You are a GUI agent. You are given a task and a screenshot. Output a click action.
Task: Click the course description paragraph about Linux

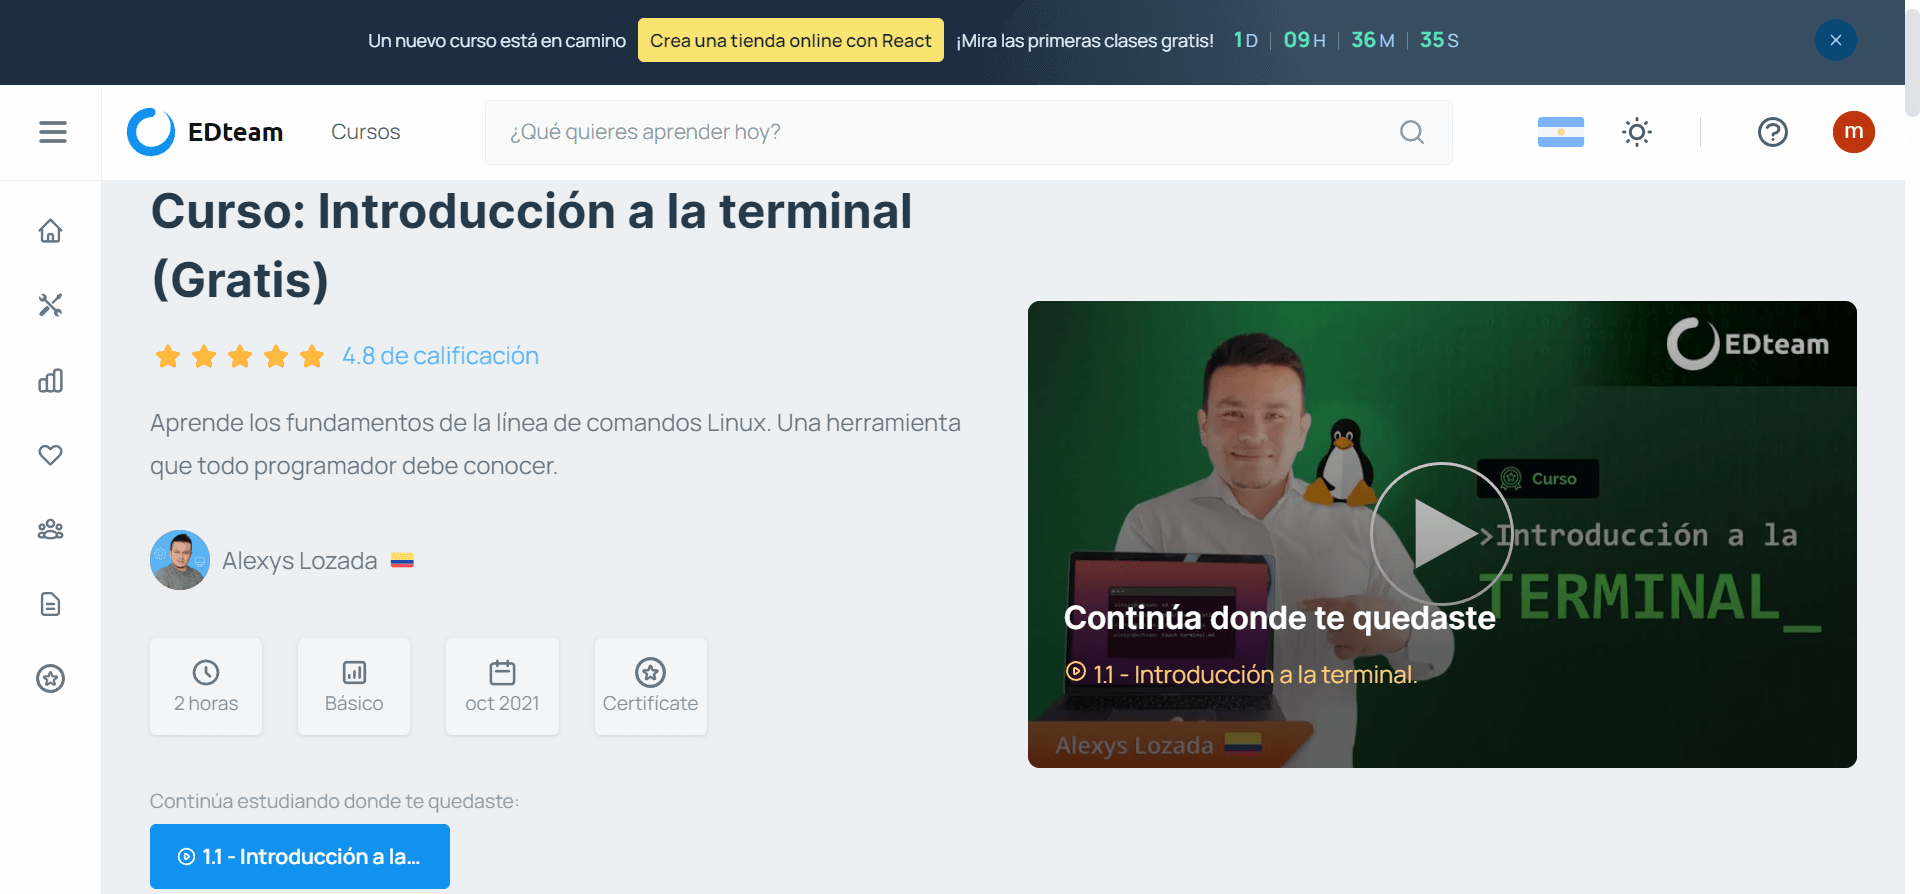[x=555, y=444]
